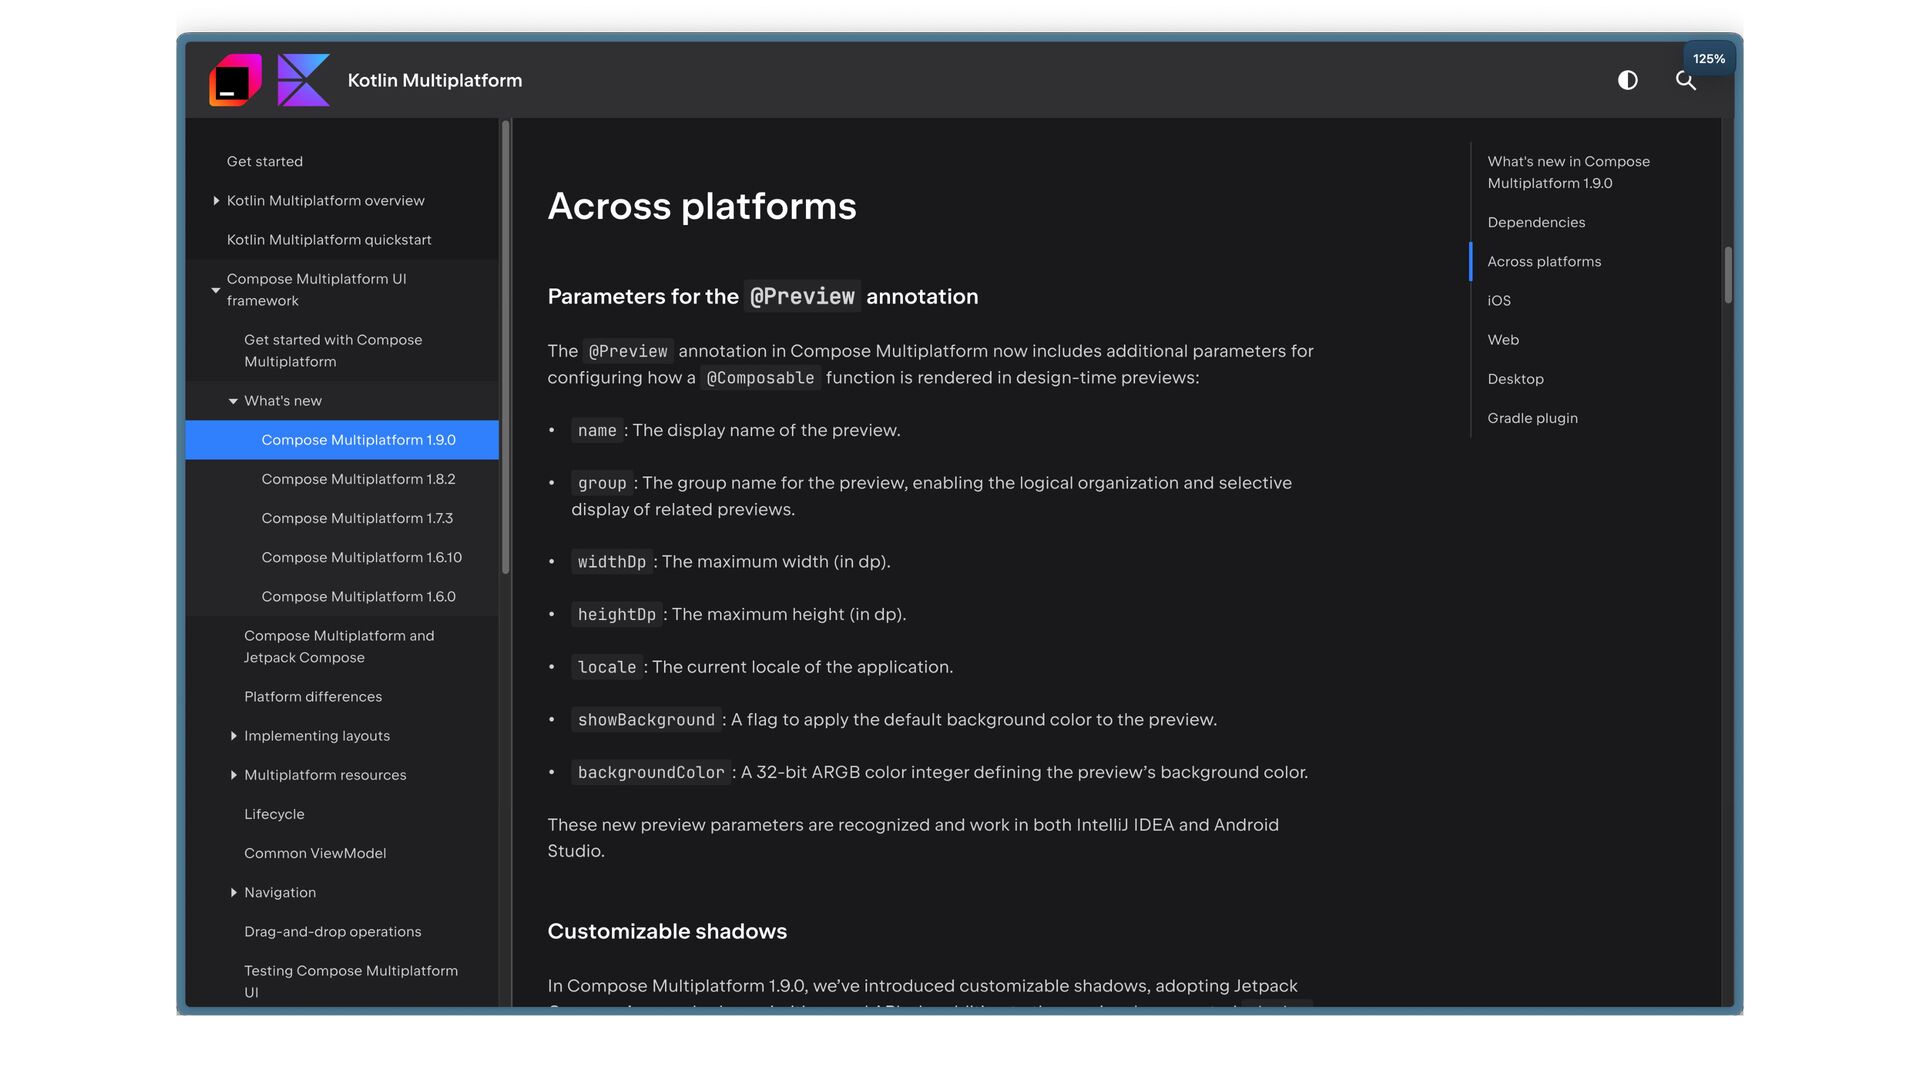Viewport: 1920px width, 1080px height.
Task: Expand the Implementing layouts arrow
Action: click(x=233, y=736)
